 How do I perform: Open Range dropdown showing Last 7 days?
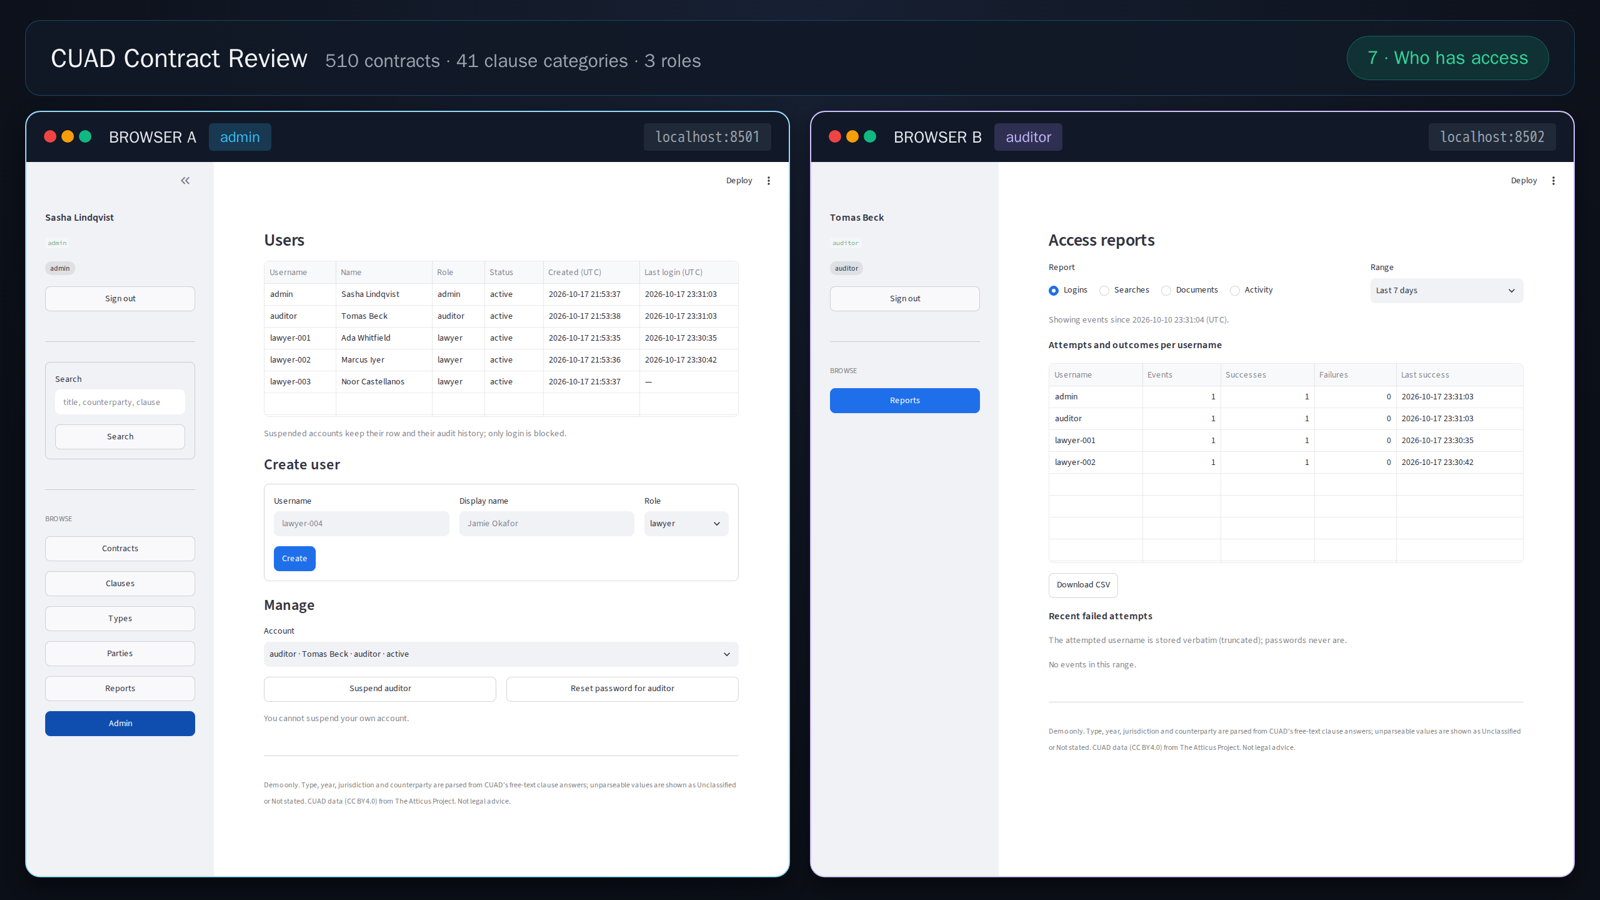(x=1446, y=291)
